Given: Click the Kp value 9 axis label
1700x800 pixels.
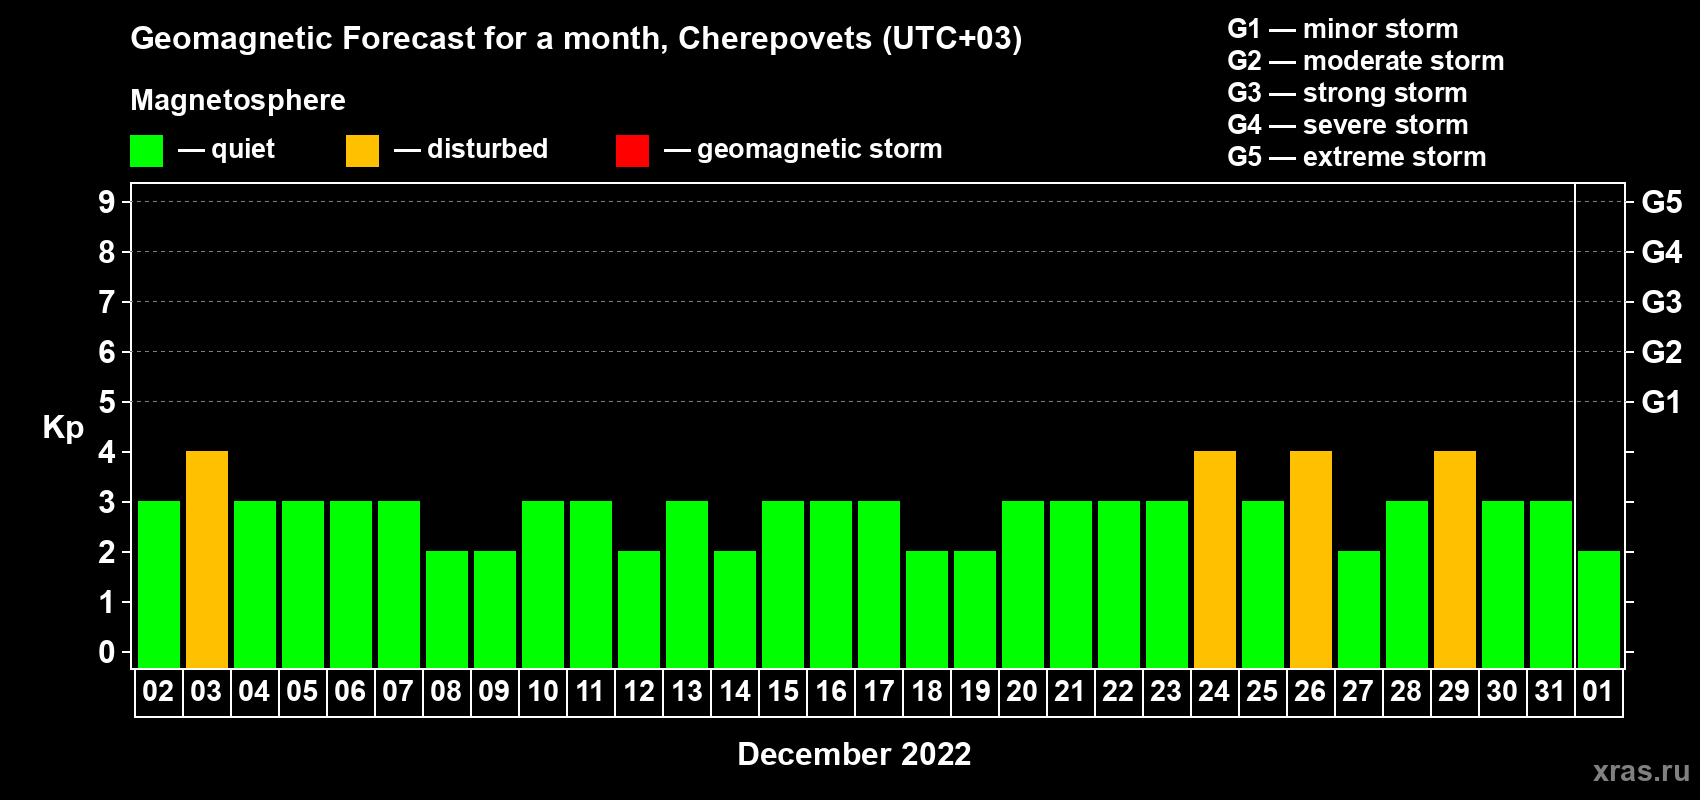Looking at the screenshot, I should pos(107,202).
